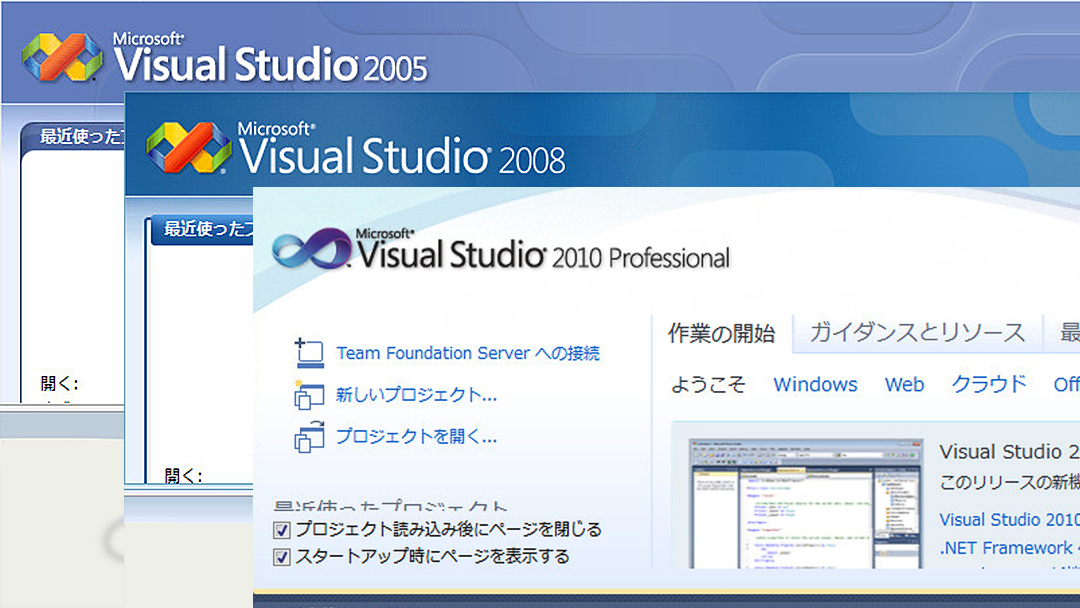Select the クラウド category link
The width and height of the screenshot is (1080, 608).
(x=988, y=384)
